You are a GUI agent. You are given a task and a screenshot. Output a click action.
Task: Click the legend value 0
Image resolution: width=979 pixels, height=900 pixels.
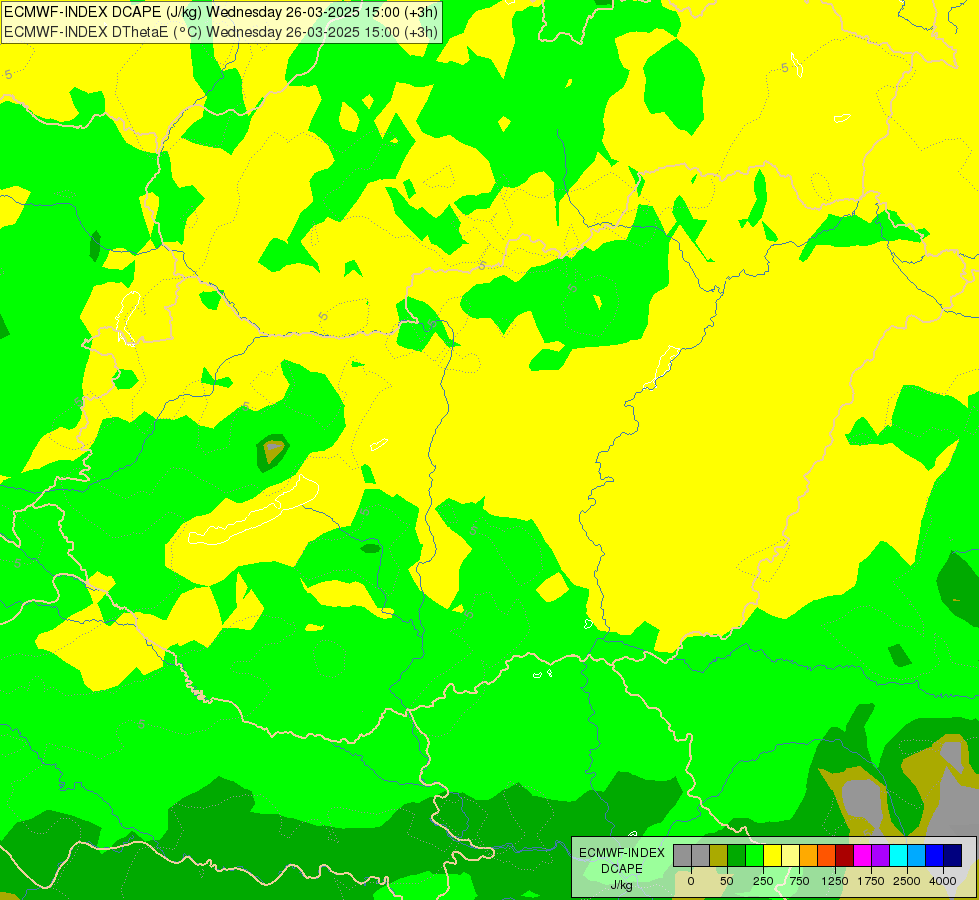pyautogui.click(x=691, y=881)
